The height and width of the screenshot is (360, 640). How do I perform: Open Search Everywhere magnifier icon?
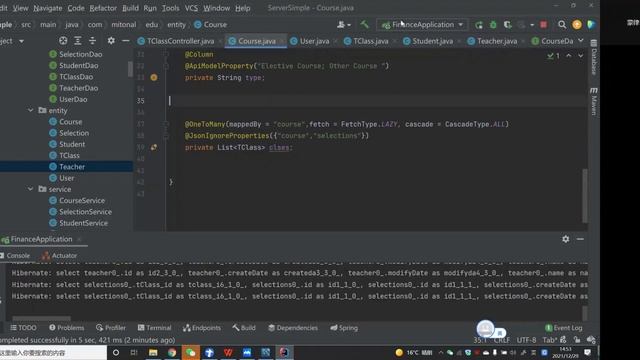tap(562, 25)
